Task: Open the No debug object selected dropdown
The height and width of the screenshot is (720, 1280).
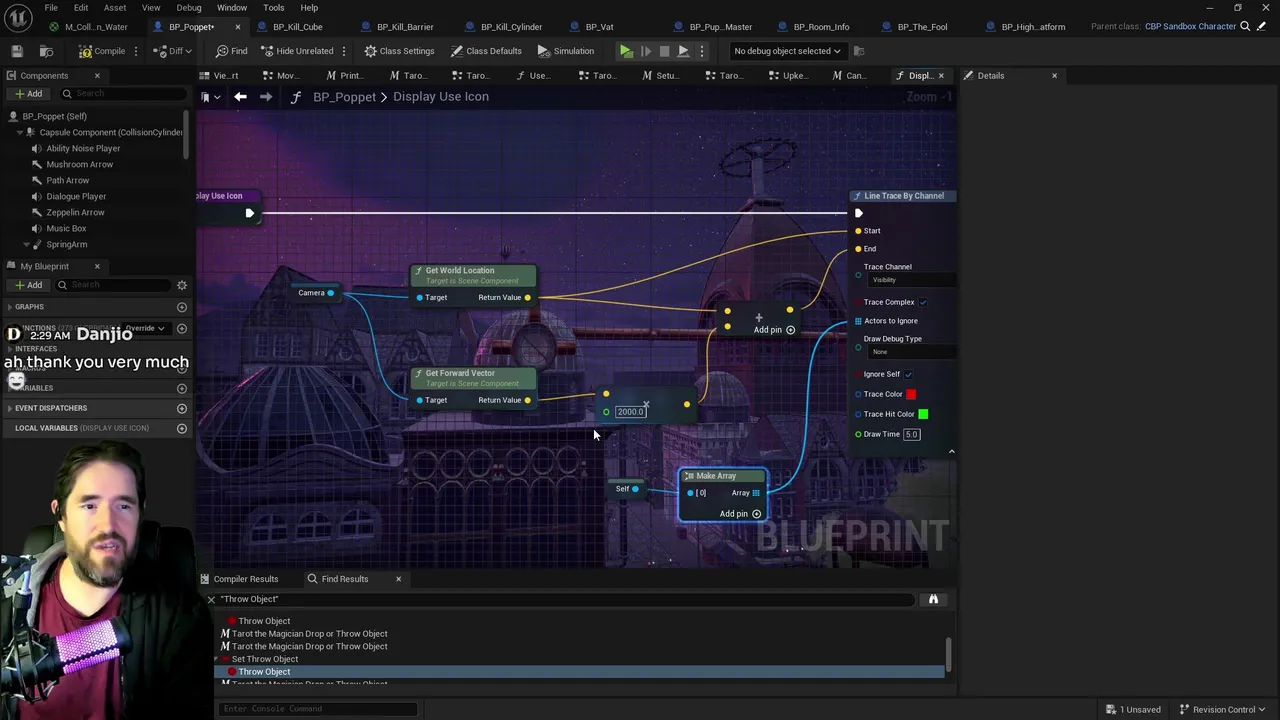Action: pyautogui.click(x=787, y=51)
